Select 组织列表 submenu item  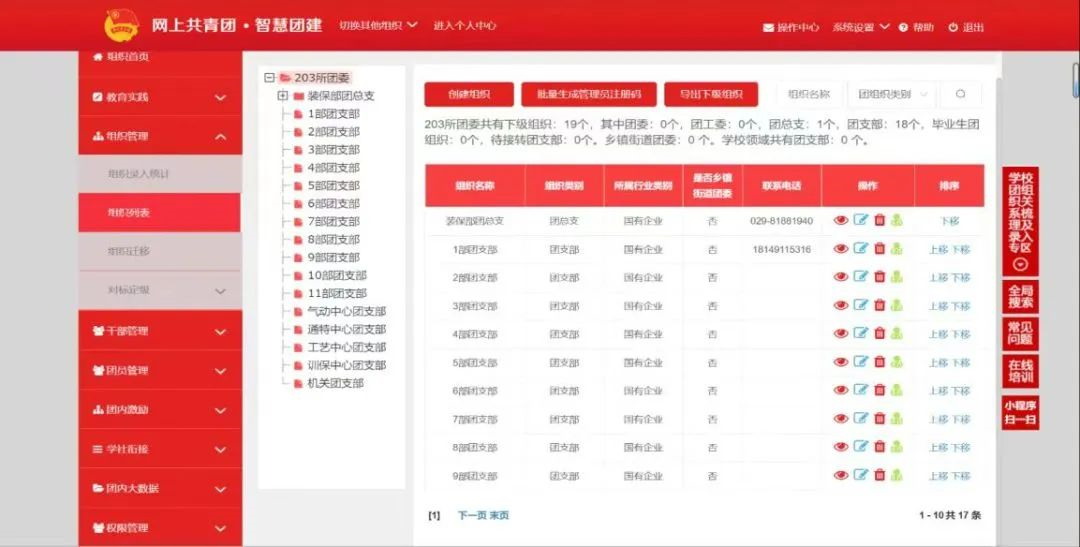(x=160, y=213)
